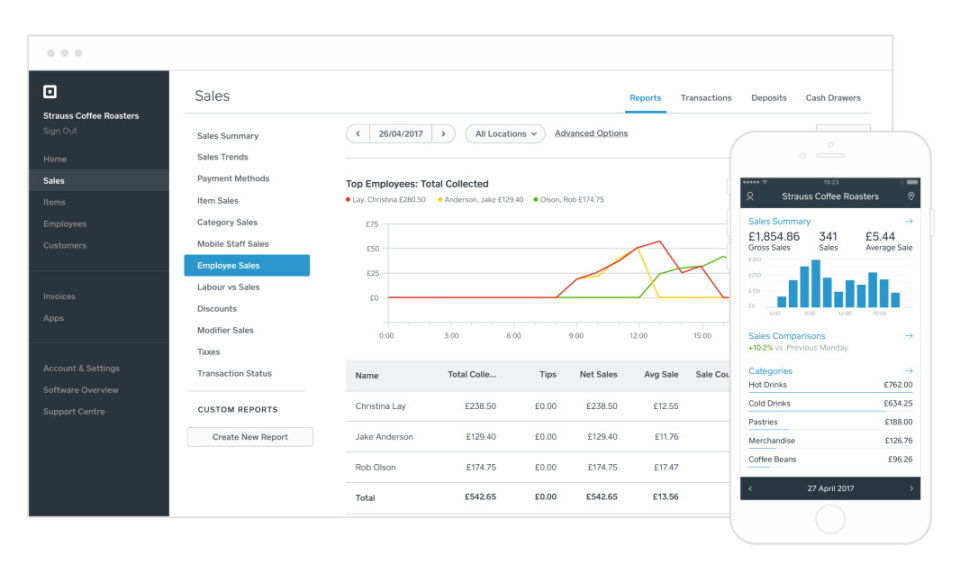Tap the profile icon on phone header
The height and width of the screenshot is (574, 960).
[750, 196]
